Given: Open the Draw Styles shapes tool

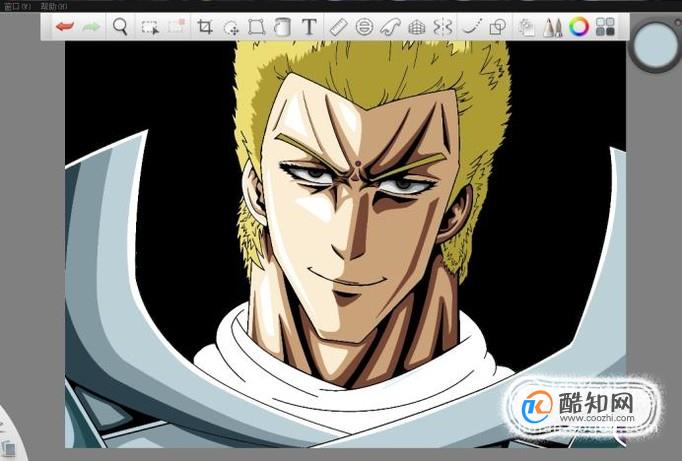Looking at the screenshot, I should pos(498,27).
